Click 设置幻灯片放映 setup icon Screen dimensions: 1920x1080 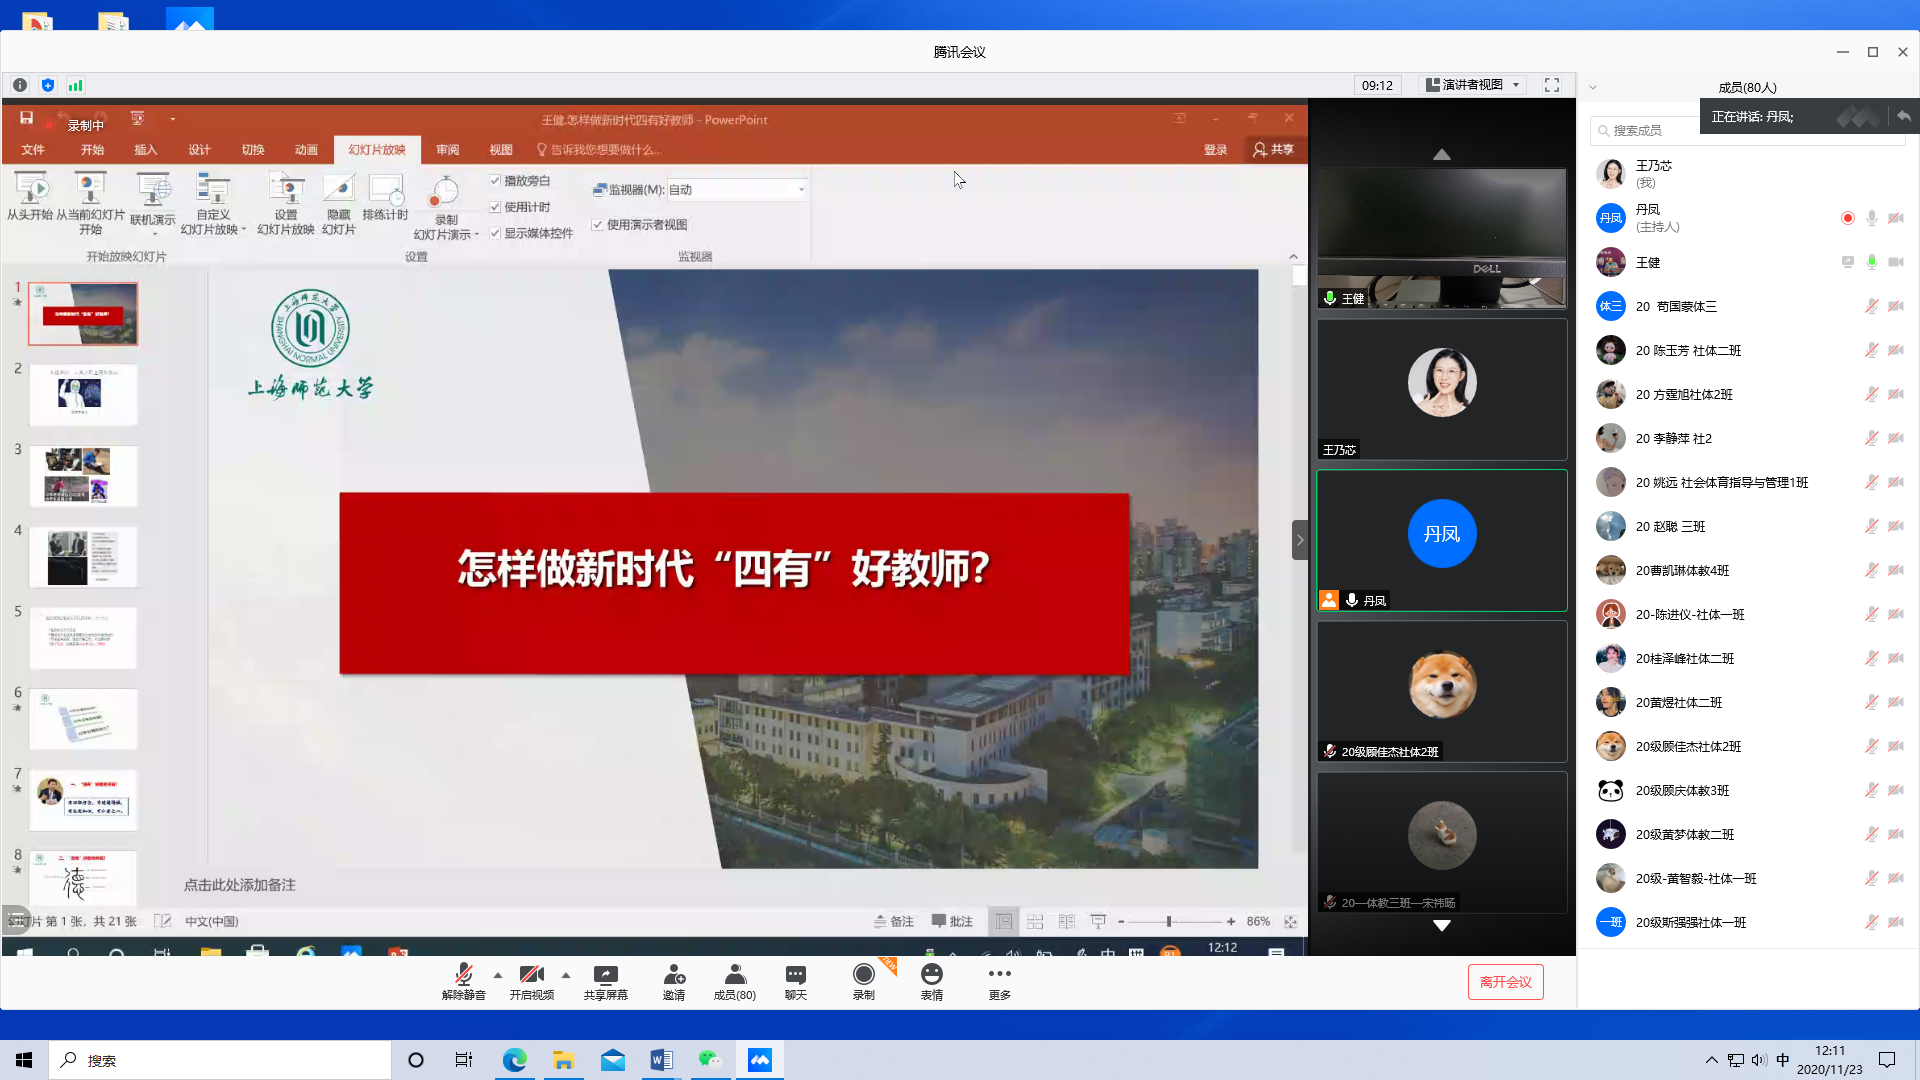(286, 189)
